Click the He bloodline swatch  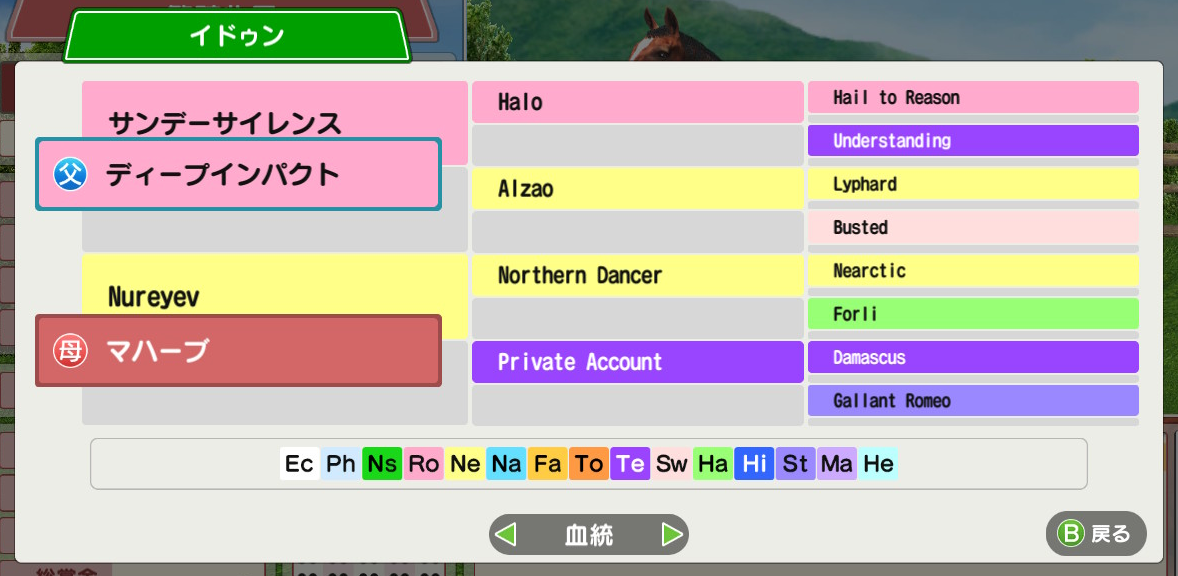tap(878, 464)
